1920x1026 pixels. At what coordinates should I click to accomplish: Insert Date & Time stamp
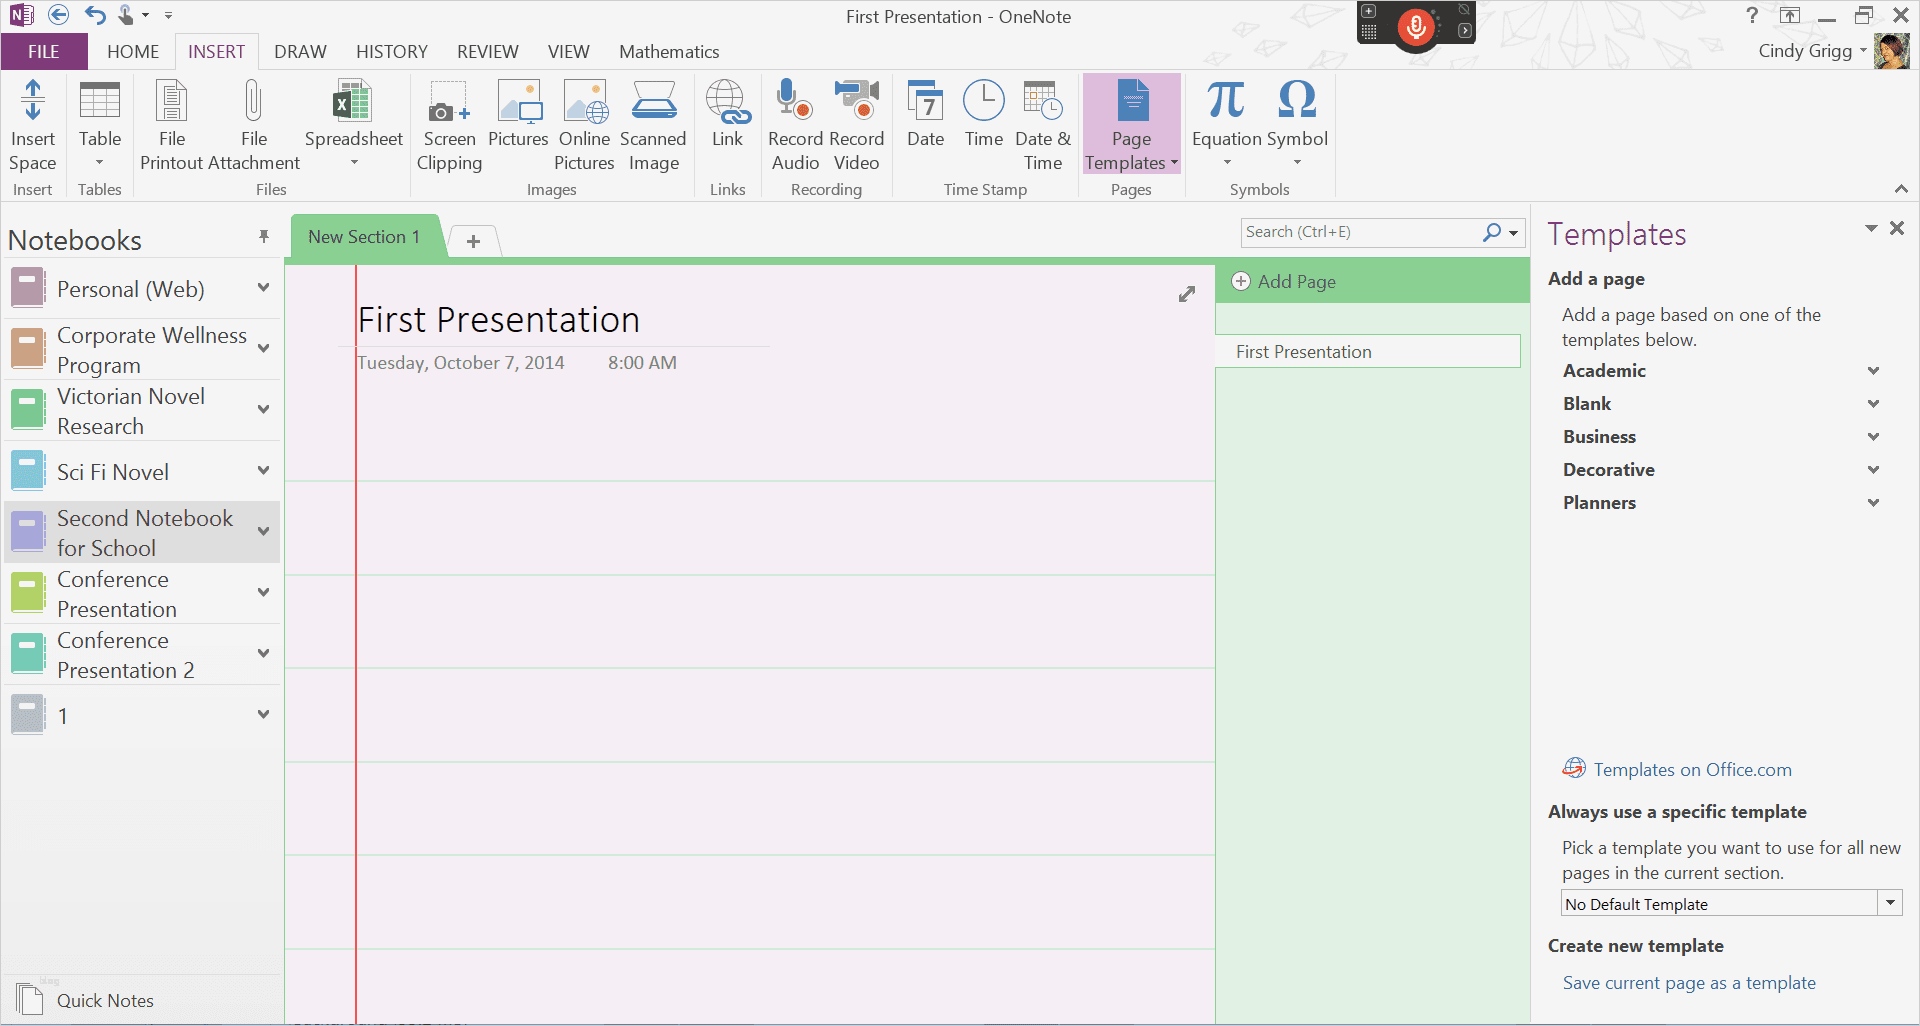pyautogui.click(x=1043, y=125)
